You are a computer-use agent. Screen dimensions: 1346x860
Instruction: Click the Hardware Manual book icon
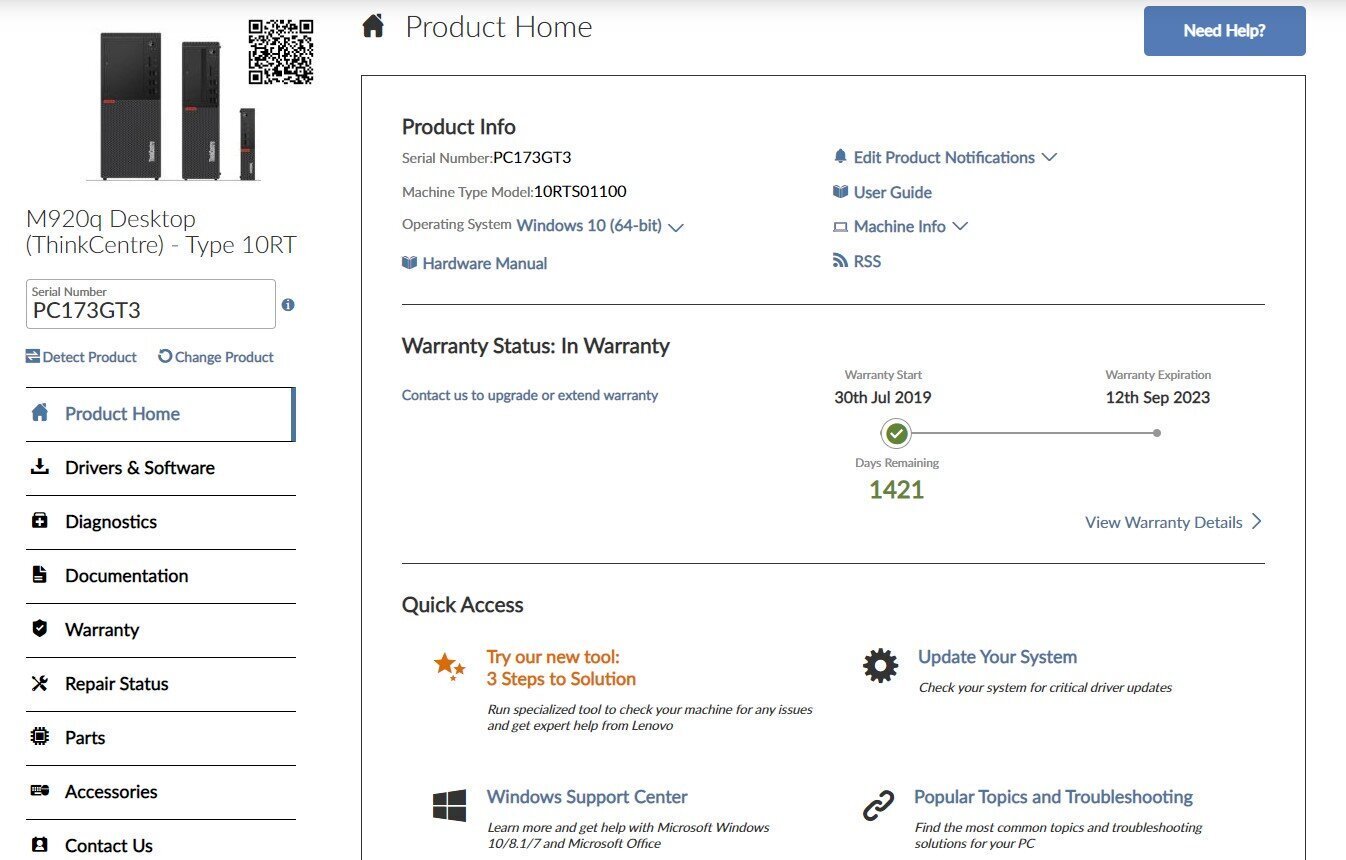click(409, 263)
